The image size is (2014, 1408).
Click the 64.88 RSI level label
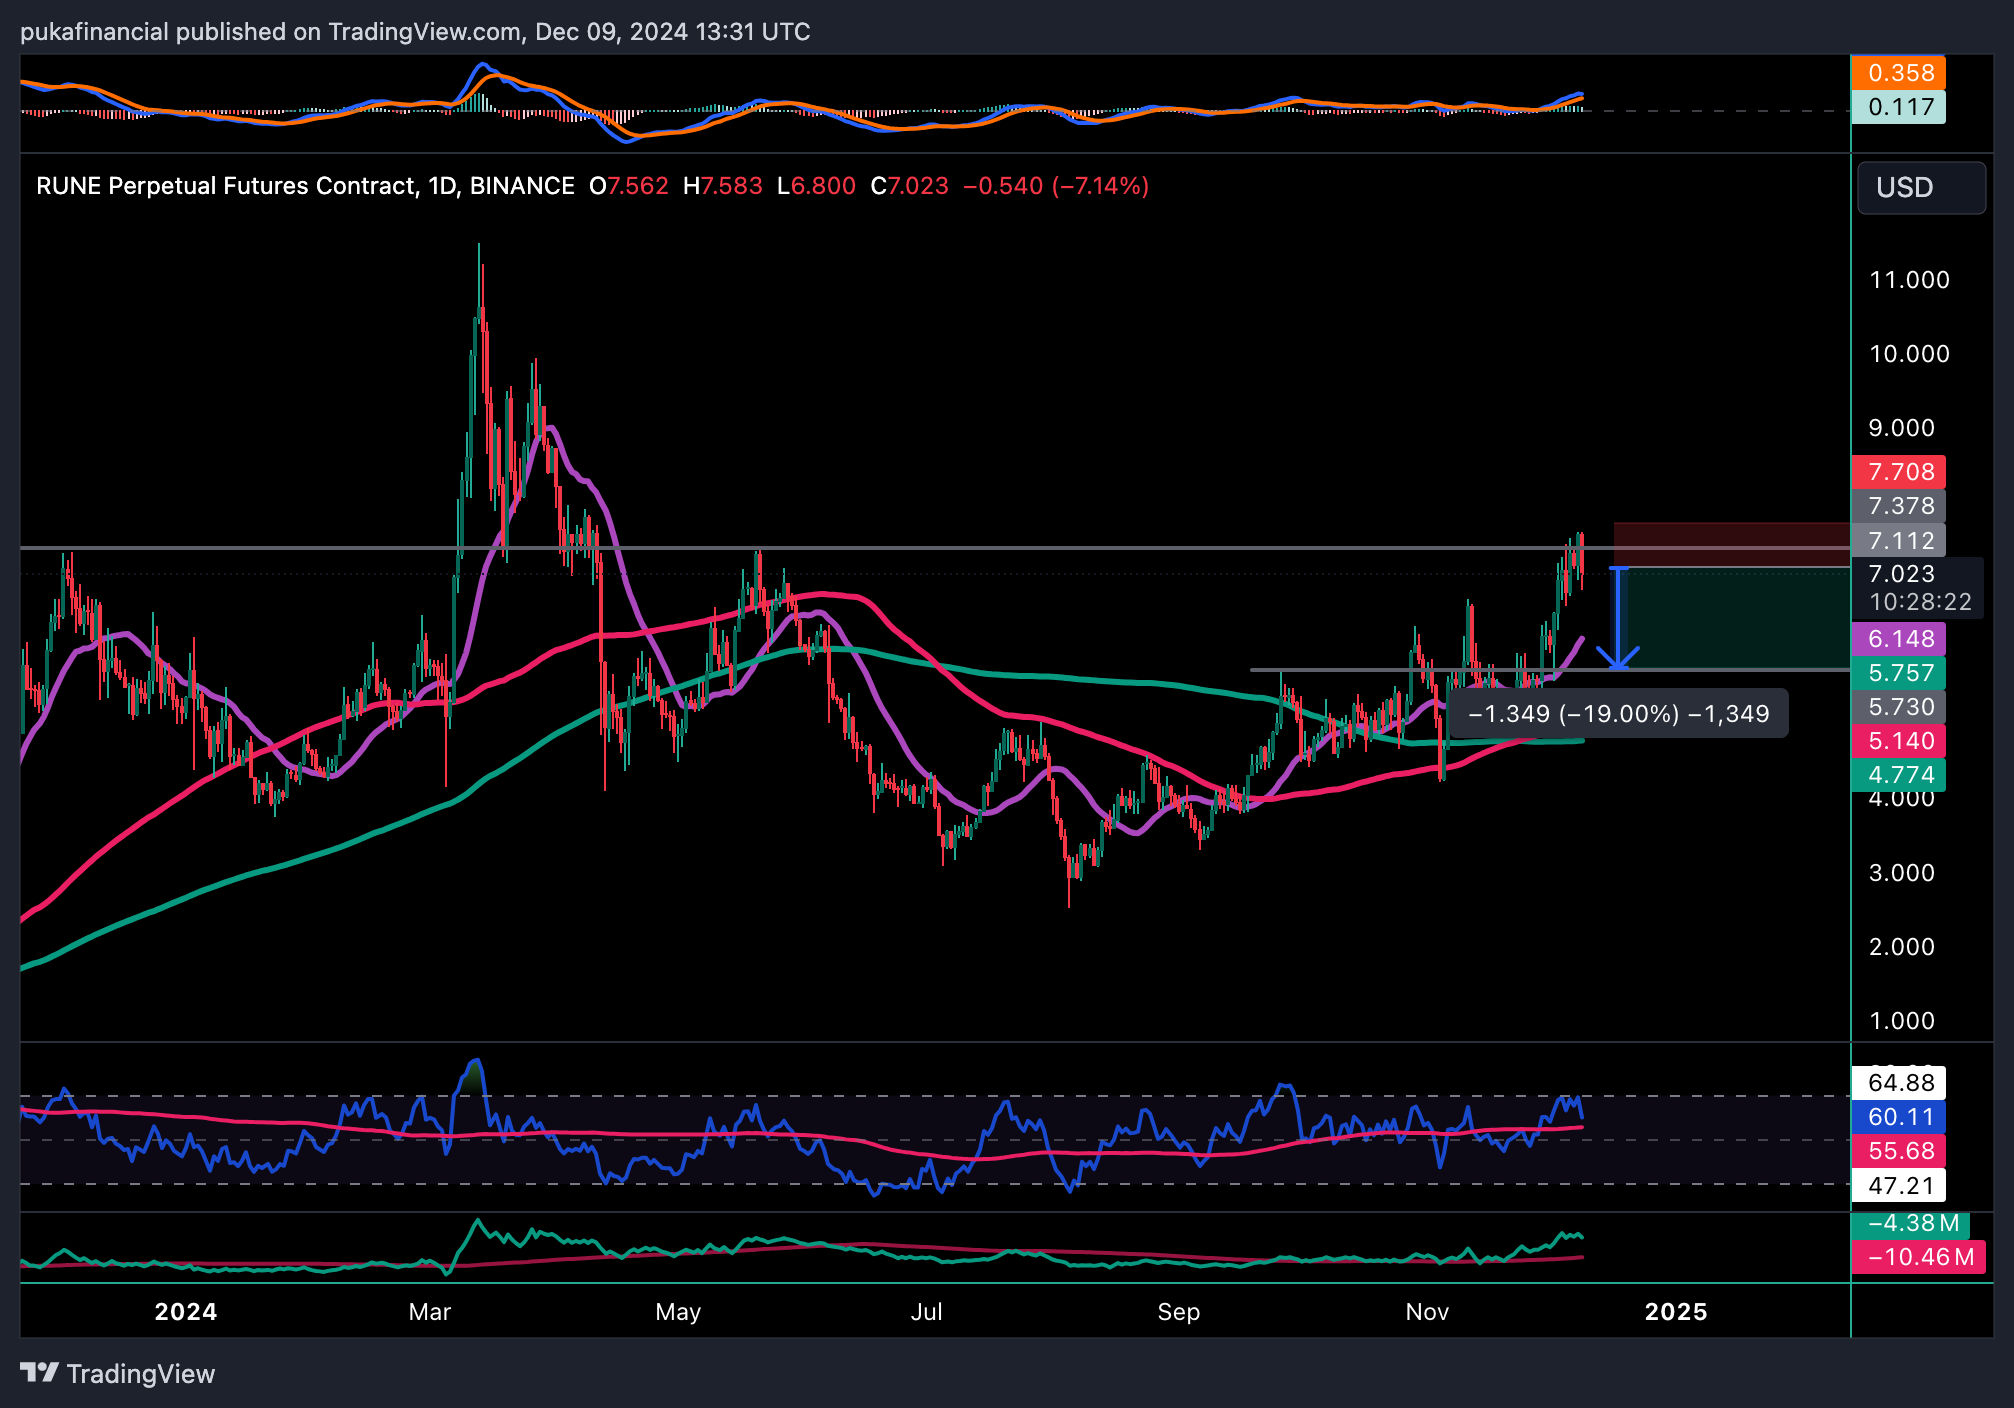click(1898, 1083)
